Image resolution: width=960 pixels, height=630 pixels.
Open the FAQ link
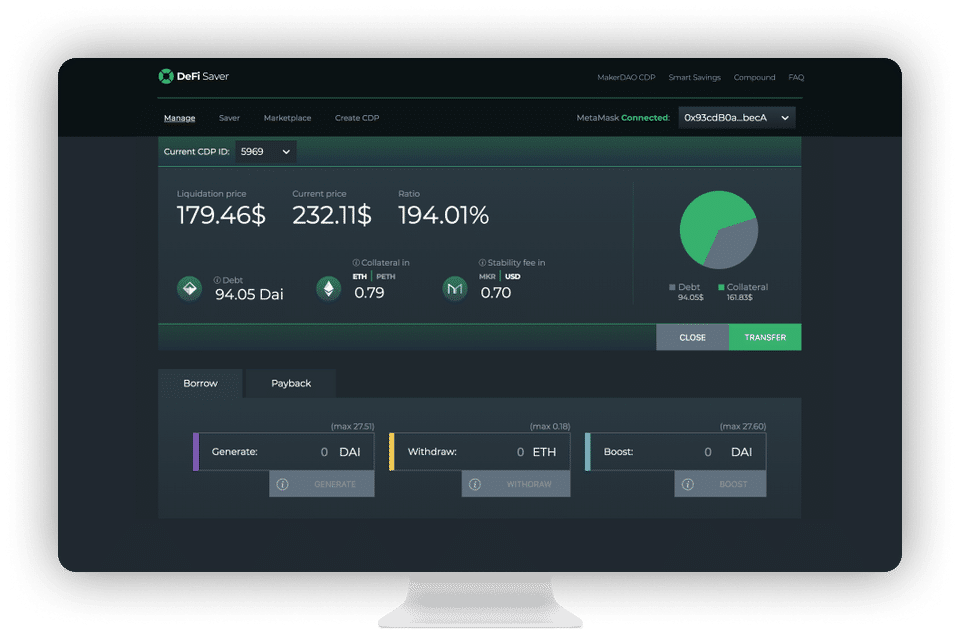click(x=796, y=78)
